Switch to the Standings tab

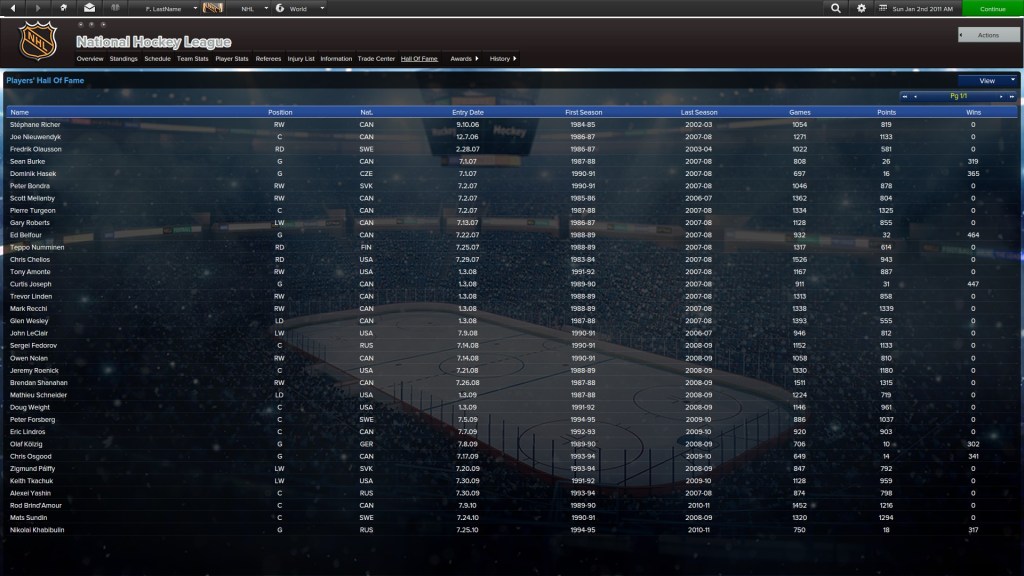pos(124,59)
